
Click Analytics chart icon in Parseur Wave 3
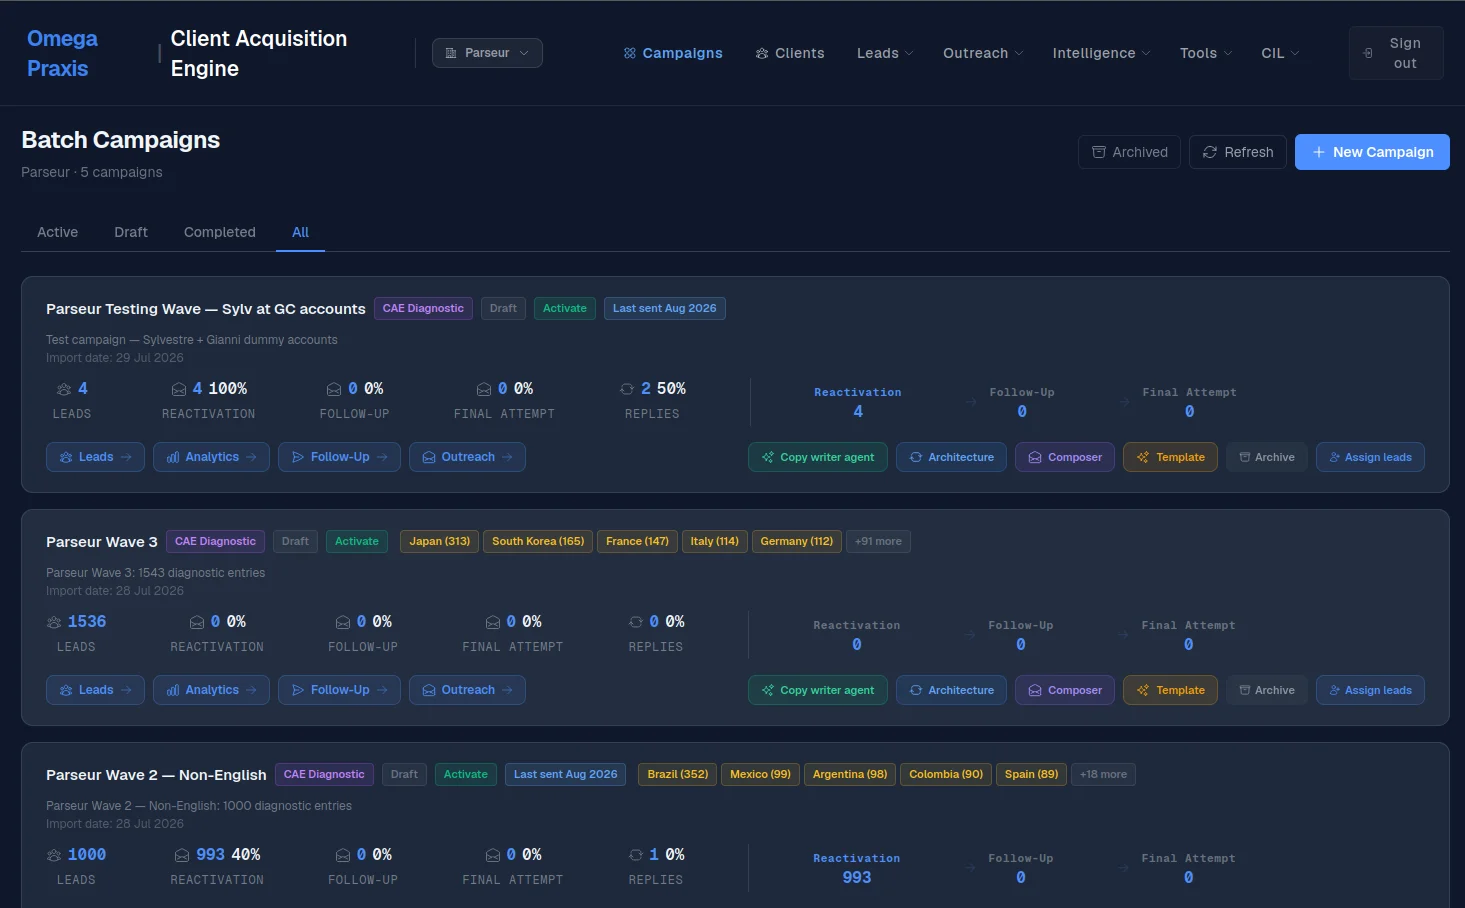(x=173, y=690)
